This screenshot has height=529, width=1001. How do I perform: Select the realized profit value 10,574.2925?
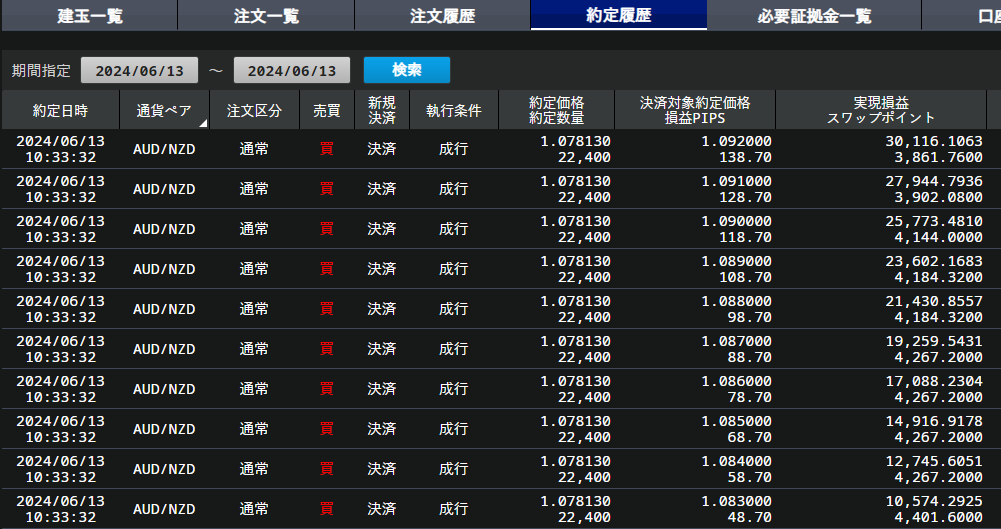933,501
